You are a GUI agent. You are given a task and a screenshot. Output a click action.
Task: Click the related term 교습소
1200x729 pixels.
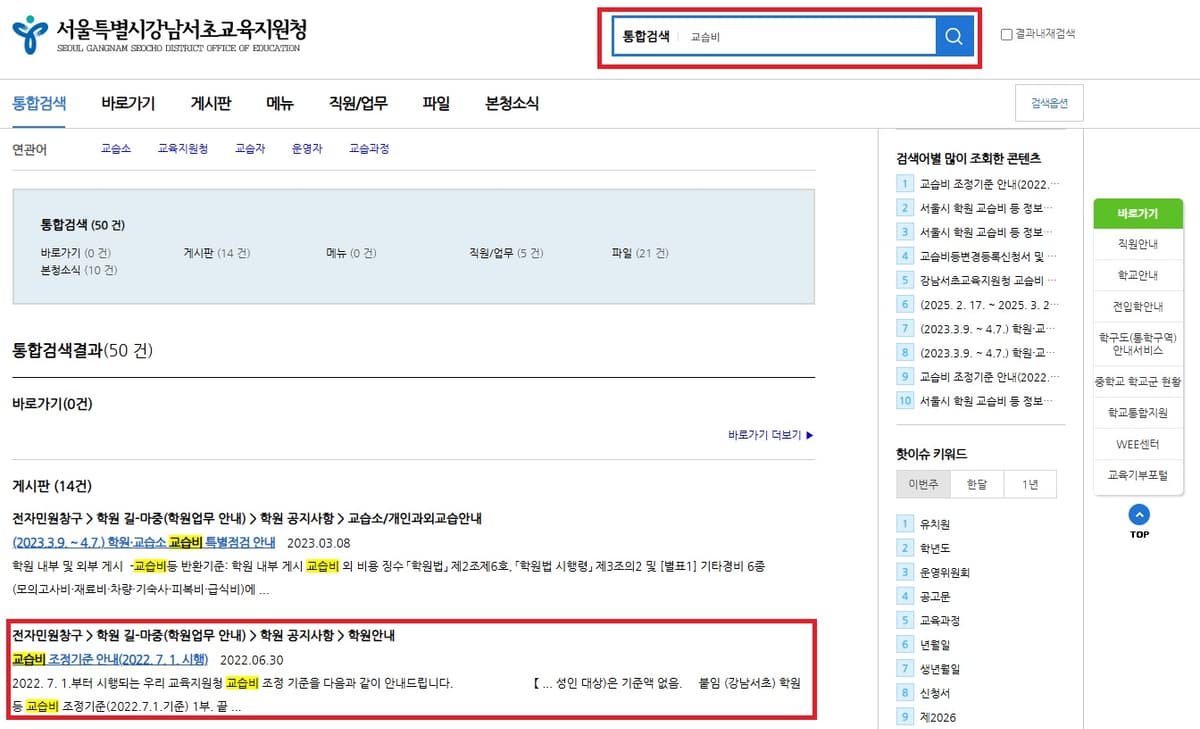(115, 146)
